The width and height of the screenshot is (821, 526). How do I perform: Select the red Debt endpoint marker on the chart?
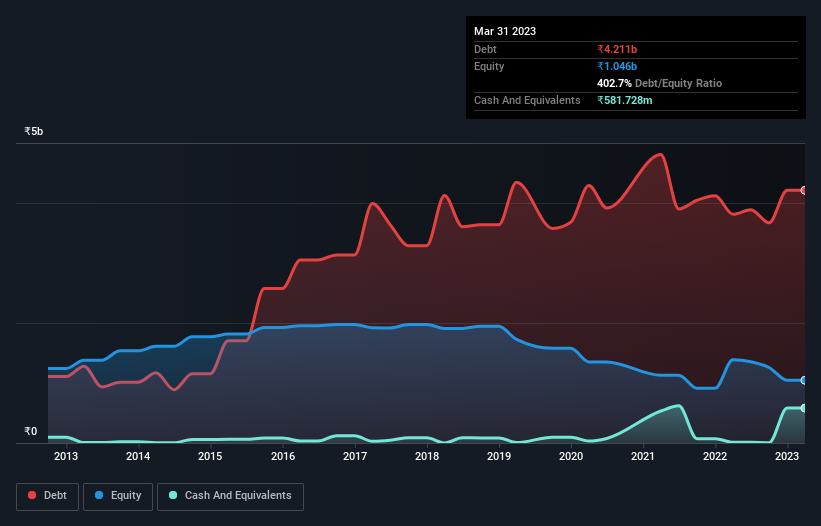(x=804, y=191)
